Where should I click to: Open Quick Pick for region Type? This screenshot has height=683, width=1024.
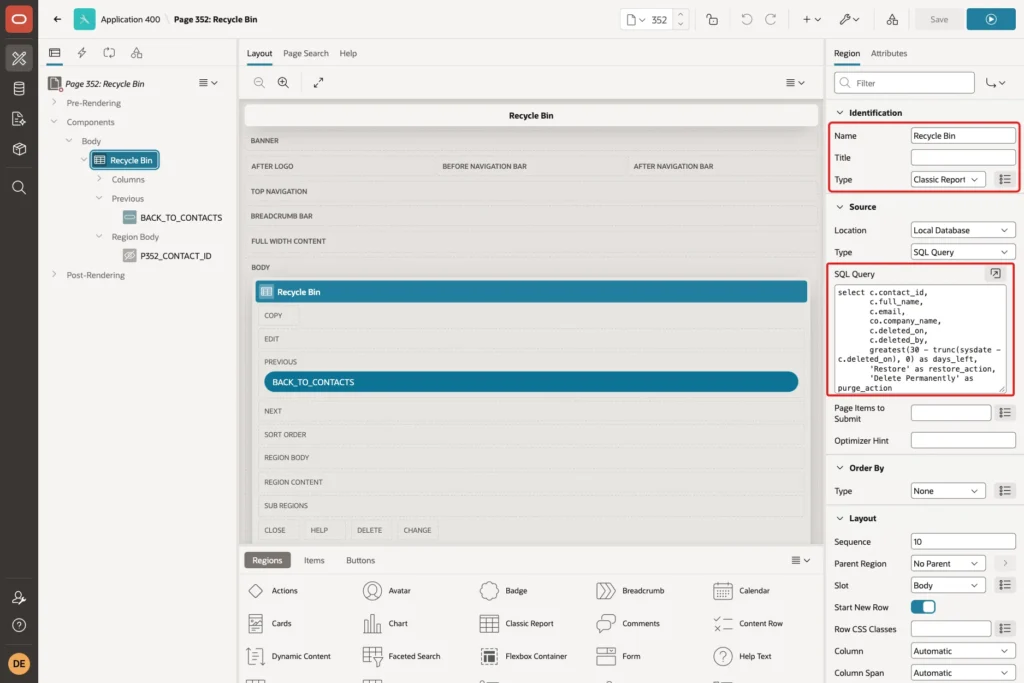coord(1005,179)
